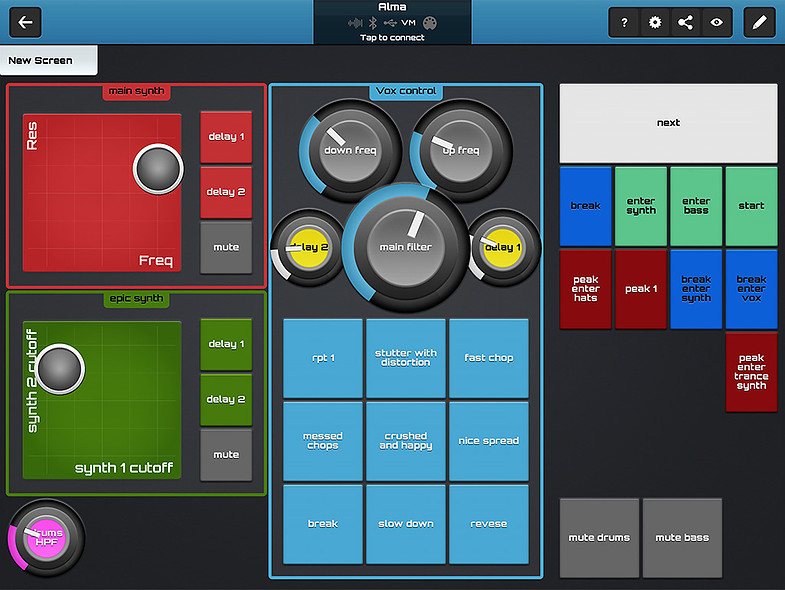The width and height of the screenshot is (785, 590).
Task: Trigger the rpt 1 pad
Action: 323,358
